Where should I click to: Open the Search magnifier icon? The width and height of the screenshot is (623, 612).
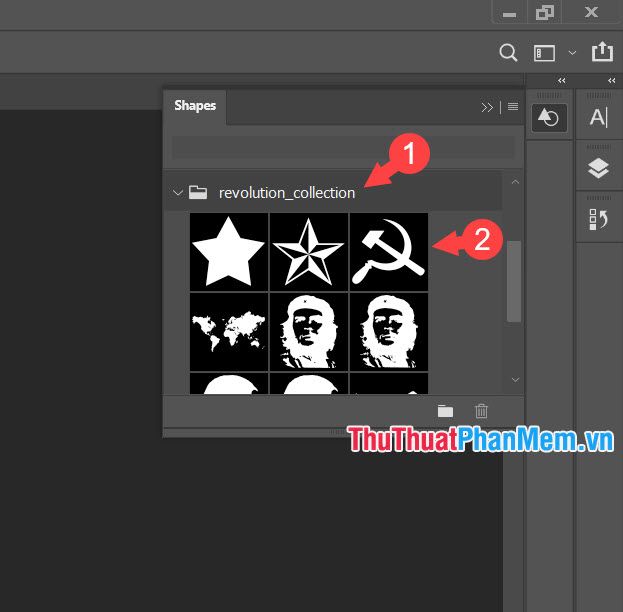[x=508, y=52]
